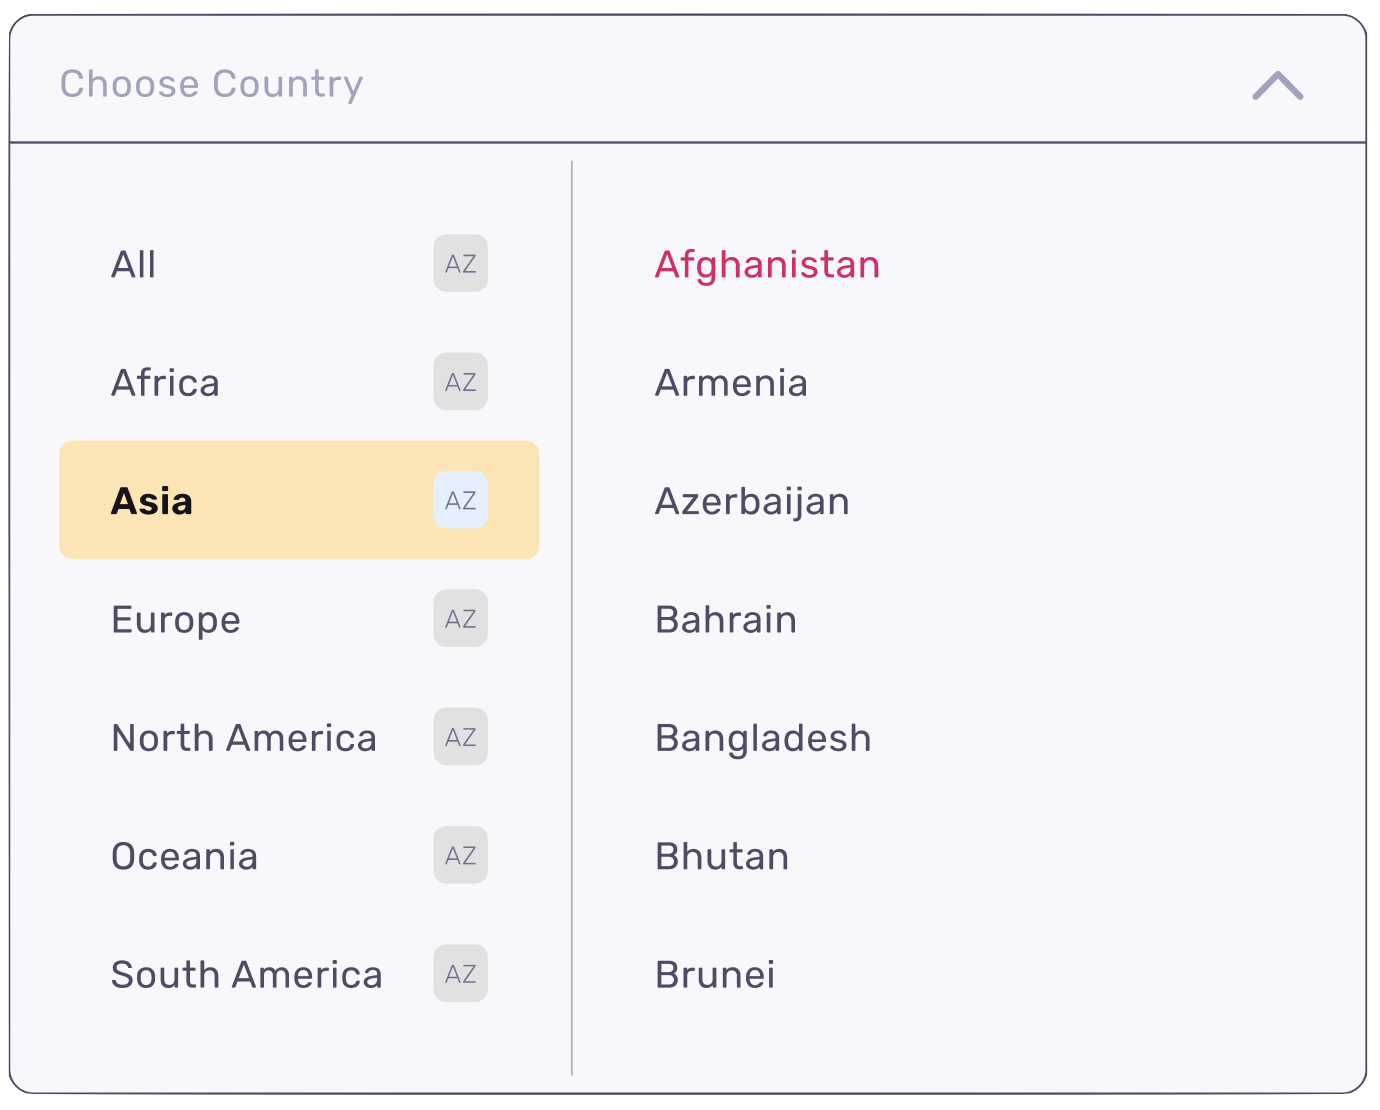This screenshot has height=1110, width=1380.
Task: Pick Bahrain as the country
Action: [x=726, y=620]
